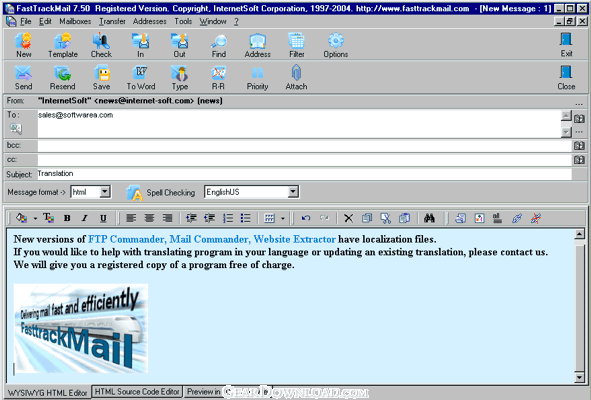Image resolution: width=591 pixels, height=400 pixels.
Task: Click the Options toolbar button
Action: click(335, 45)
